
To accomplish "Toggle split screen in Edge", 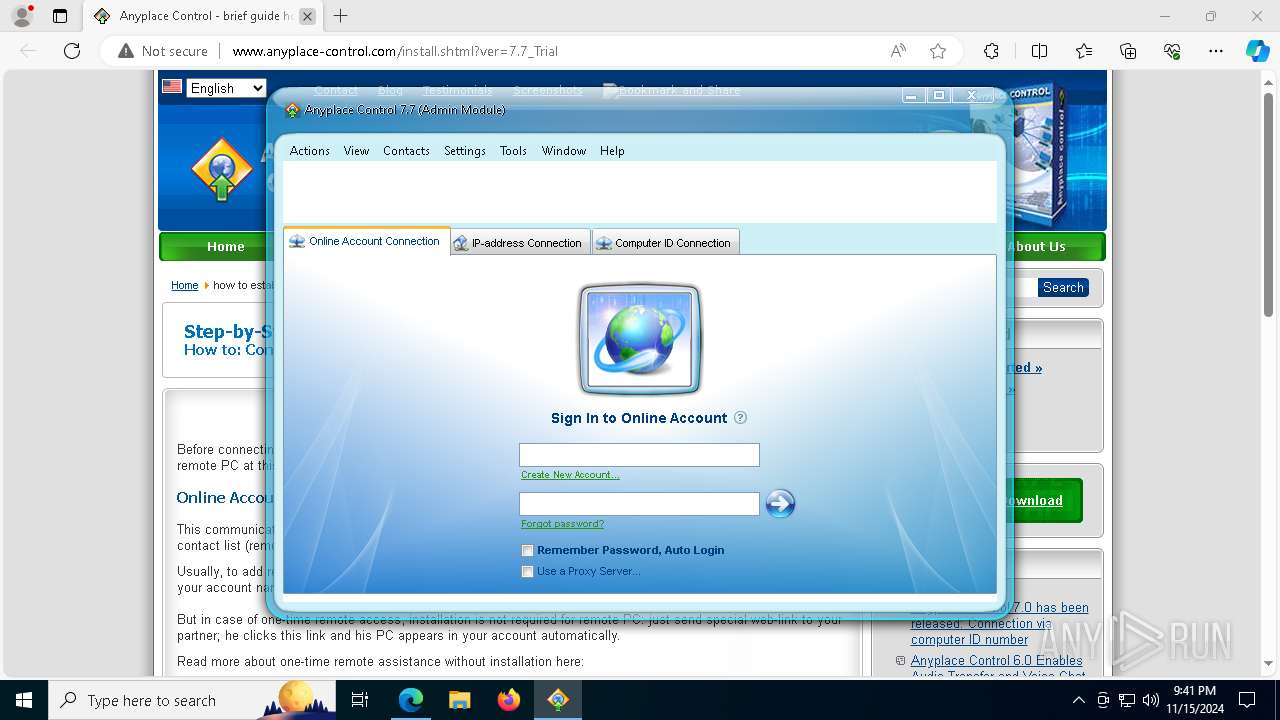I will pyautogui.click(x=1039, y=51).
